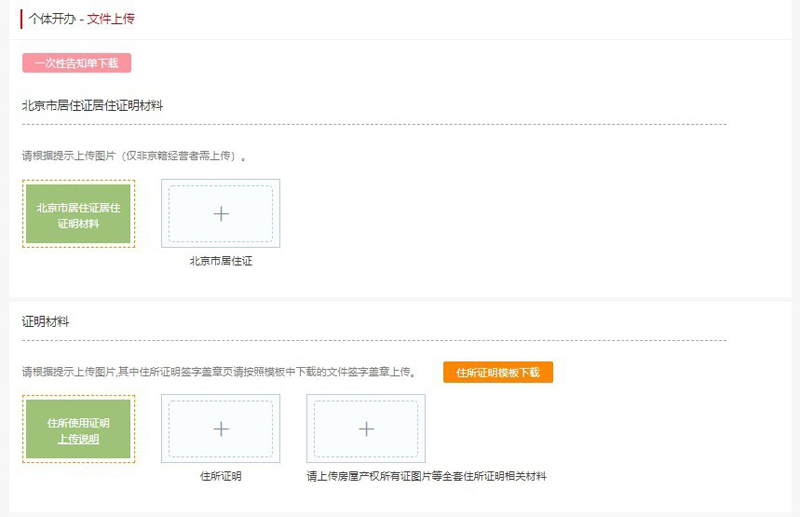
Task: Click the 住所证明 caption under upload box
Action: pyautogui.click(x=220, y=476)
